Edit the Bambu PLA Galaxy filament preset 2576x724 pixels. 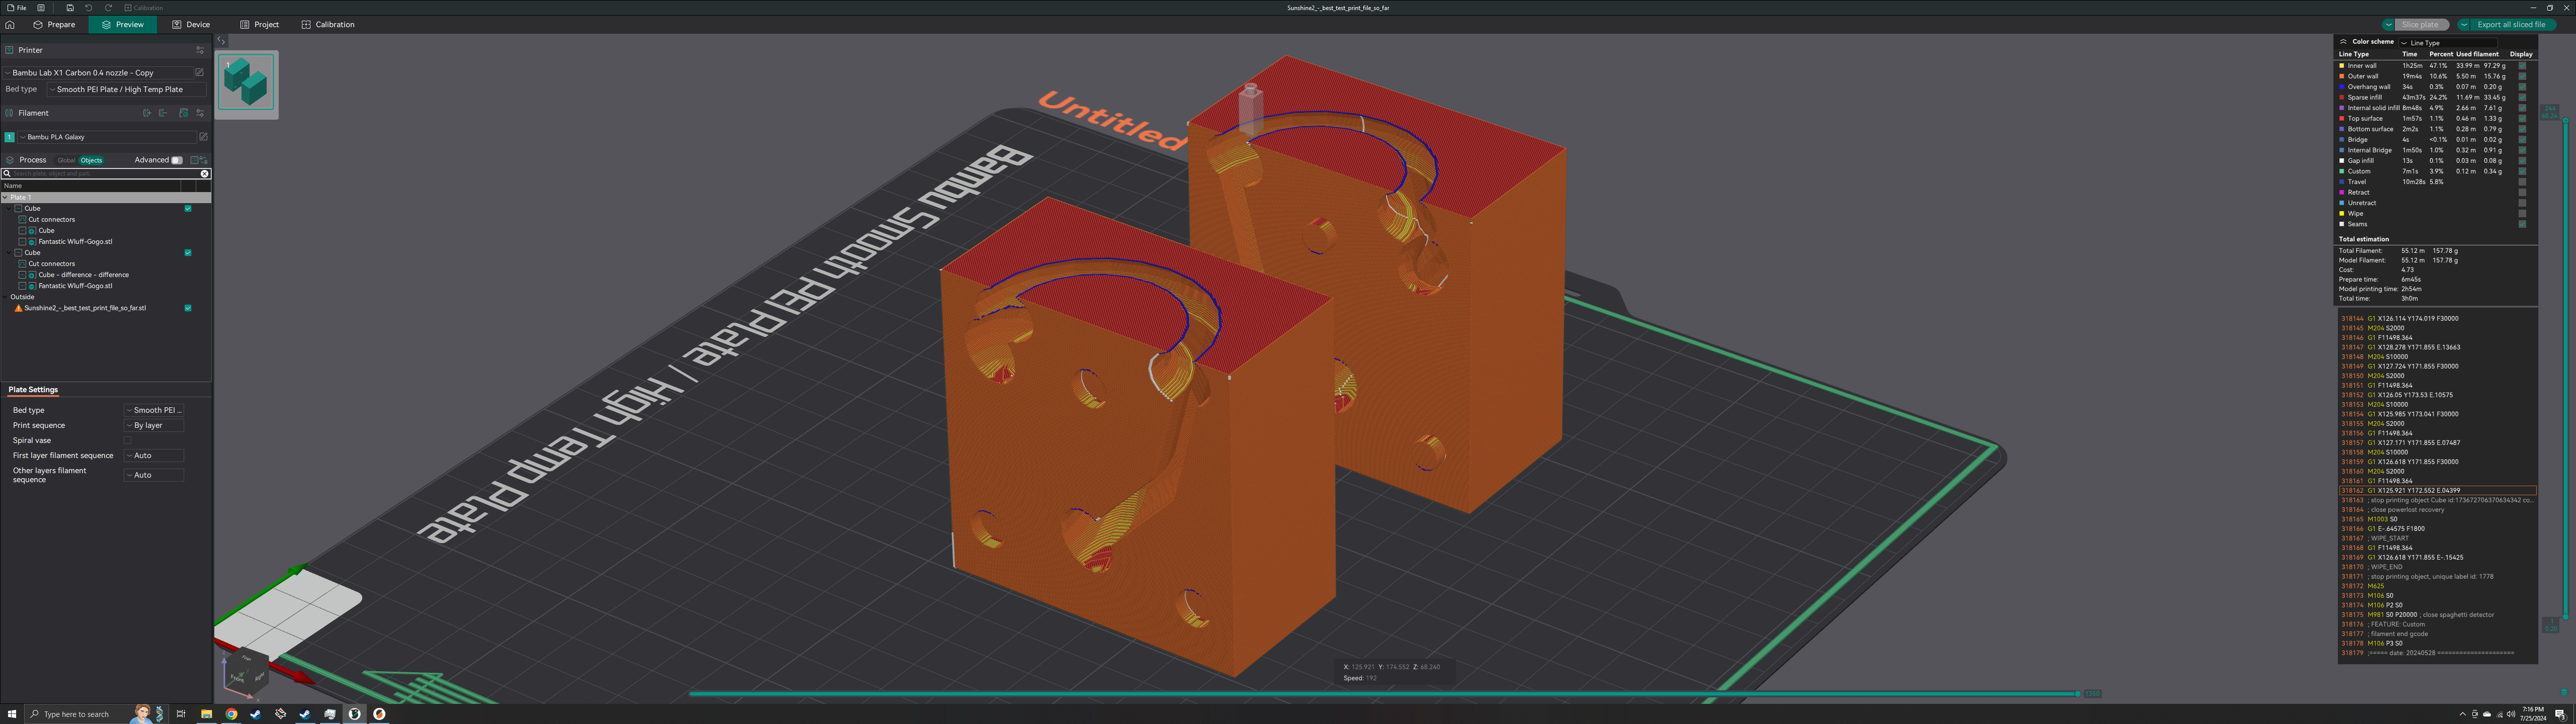[203, 137]
